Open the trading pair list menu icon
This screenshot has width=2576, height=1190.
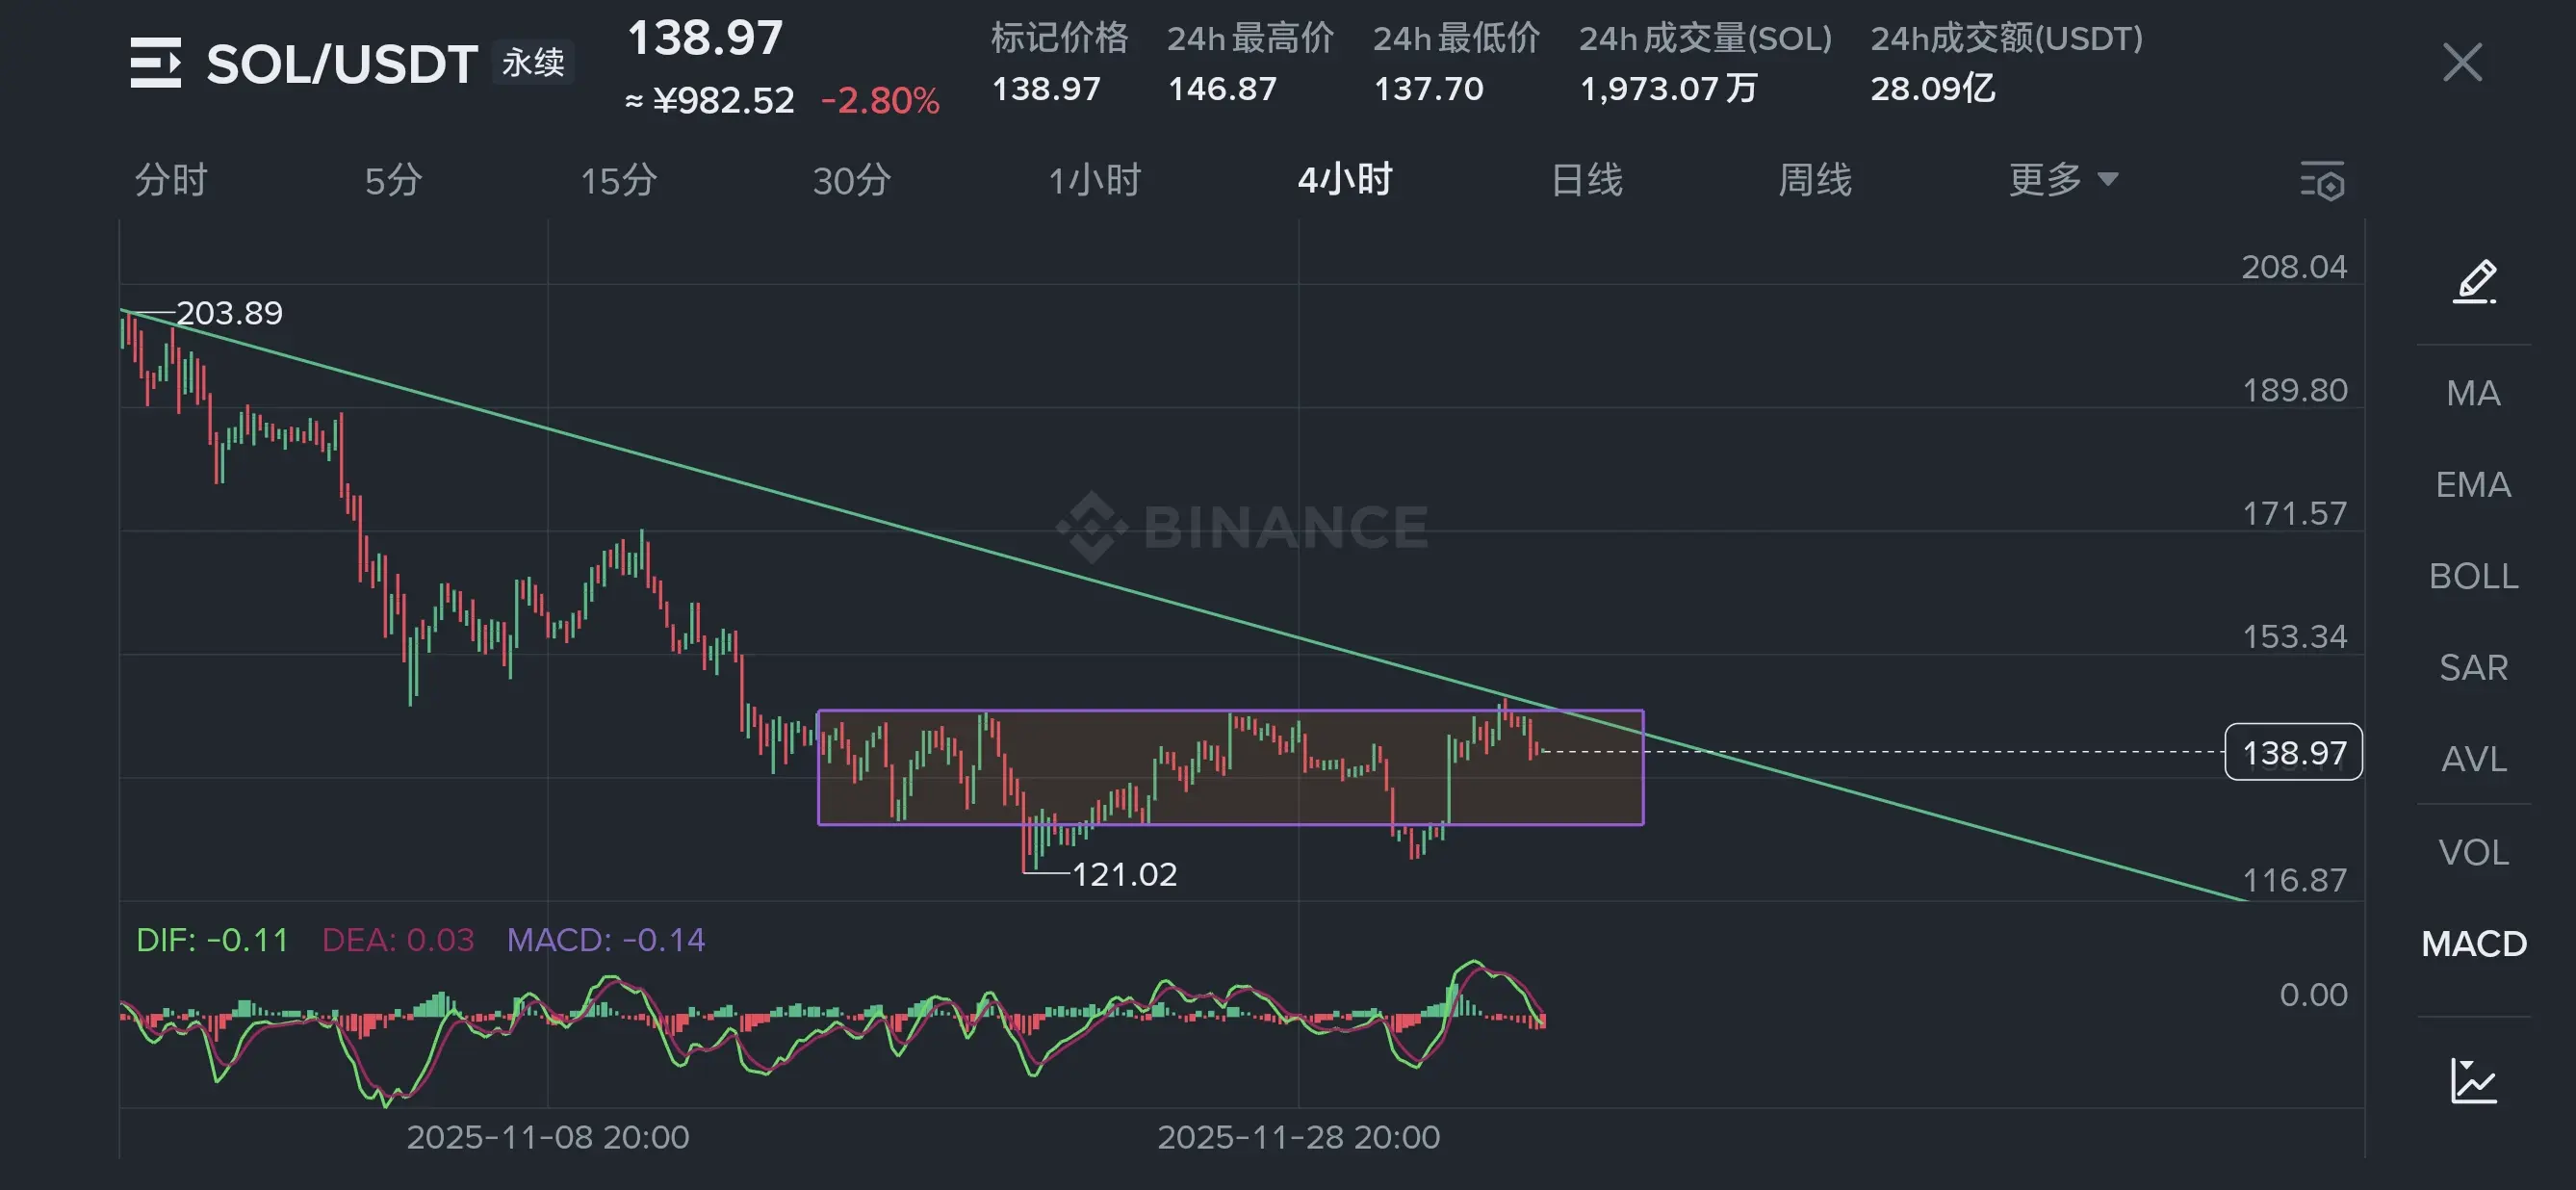point(155,63)
